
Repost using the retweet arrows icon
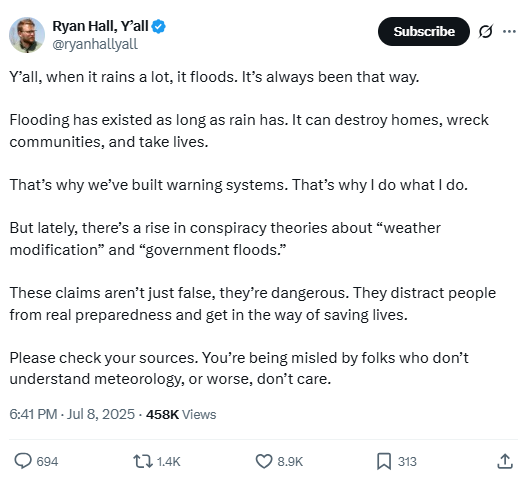(x=143, y=461)
